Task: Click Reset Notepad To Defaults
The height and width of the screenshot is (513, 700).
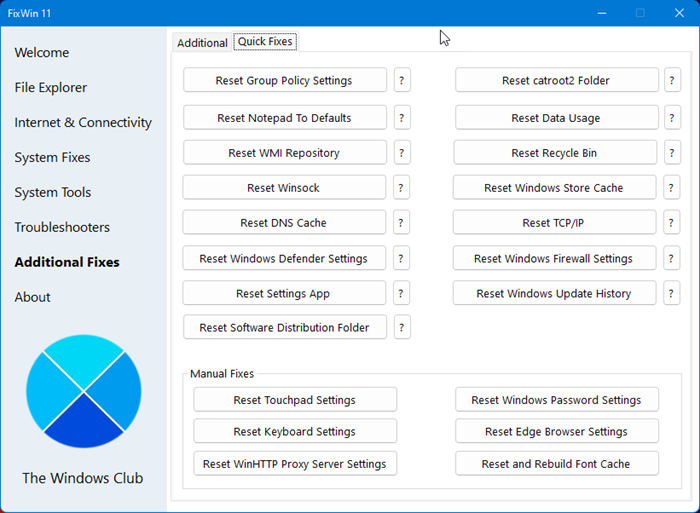Action: coord(285,118)
